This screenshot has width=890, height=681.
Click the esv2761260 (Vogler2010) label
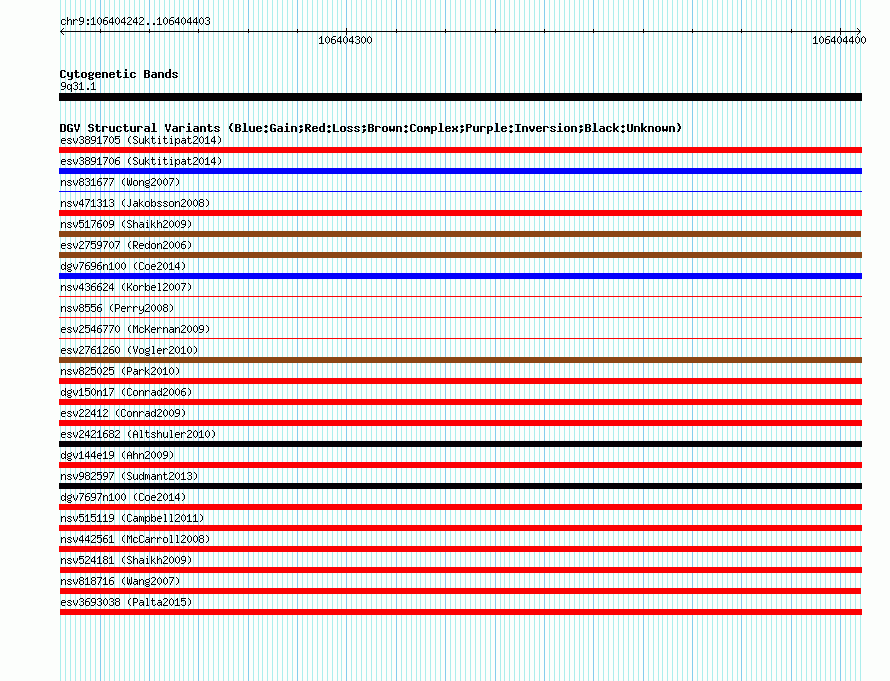(x=129, y=350)
